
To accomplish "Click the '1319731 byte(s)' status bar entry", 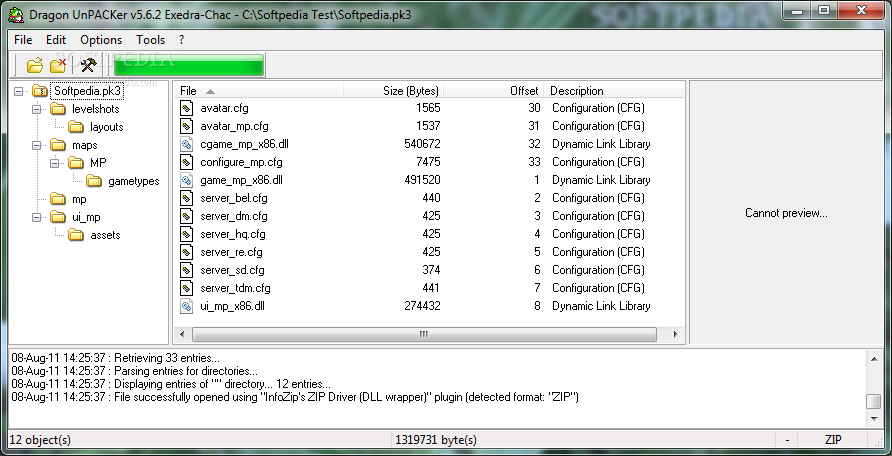I will tap(436, 440).
